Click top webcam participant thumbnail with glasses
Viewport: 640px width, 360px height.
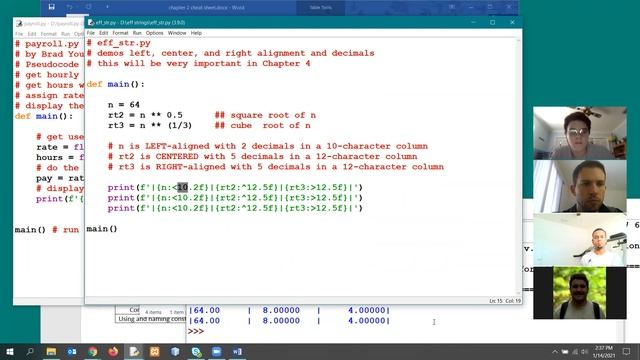coord(580,133)
